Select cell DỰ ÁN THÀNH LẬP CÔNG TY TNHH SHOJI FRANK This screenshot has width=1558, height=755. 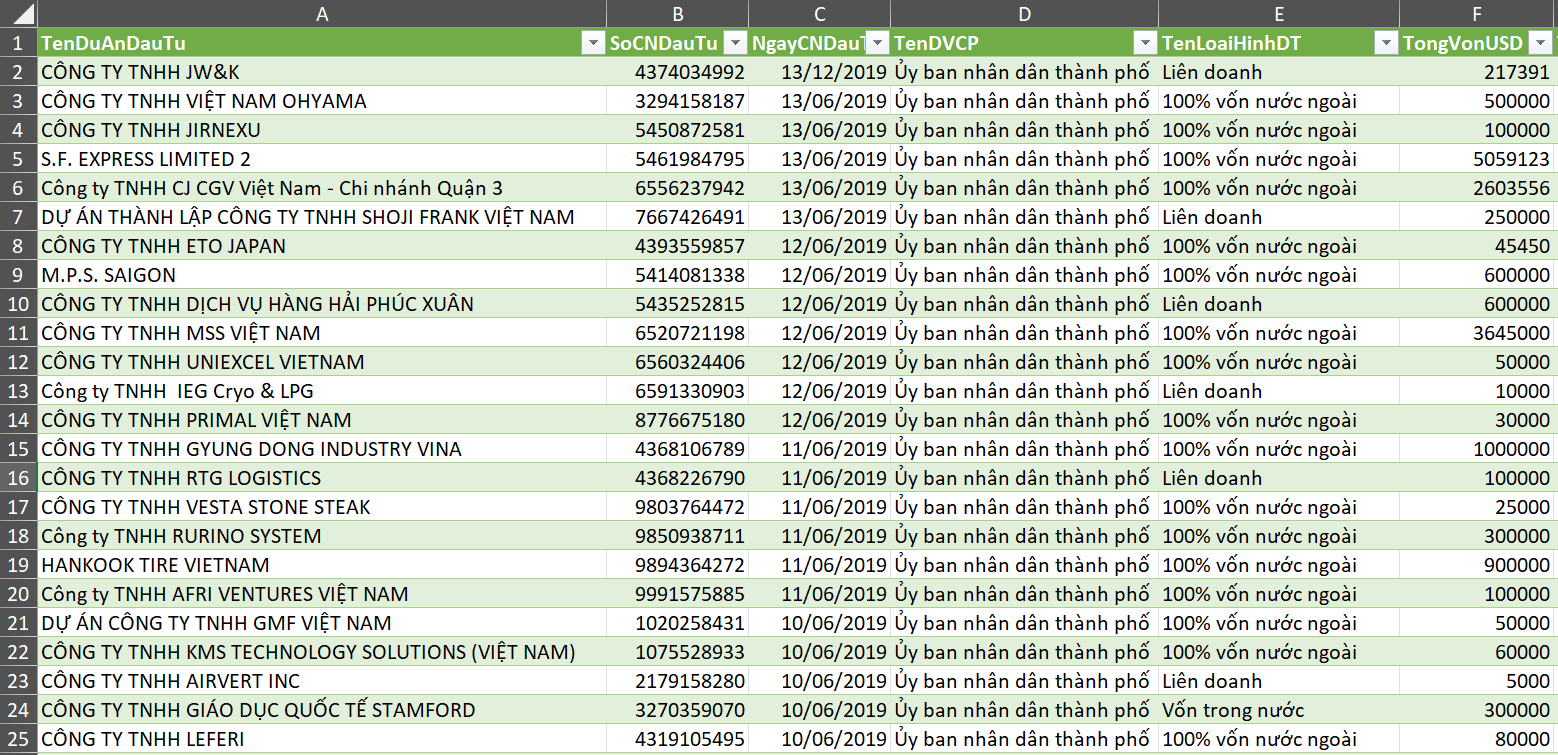coord(321,217)
